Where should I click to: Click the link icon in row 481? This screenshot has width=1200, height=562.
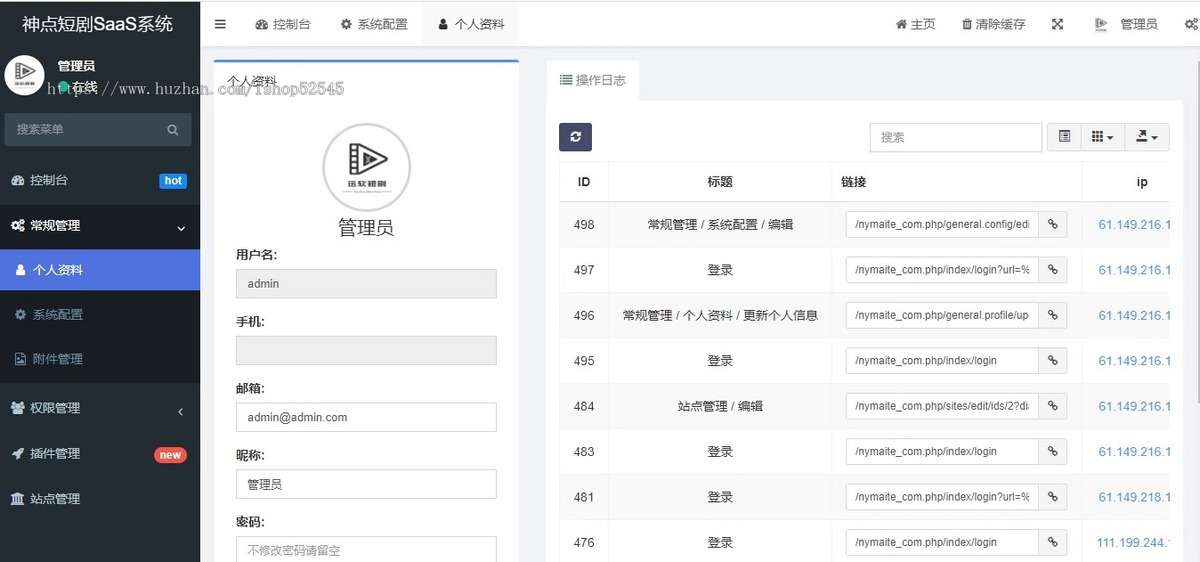(x=1053, y=497)
